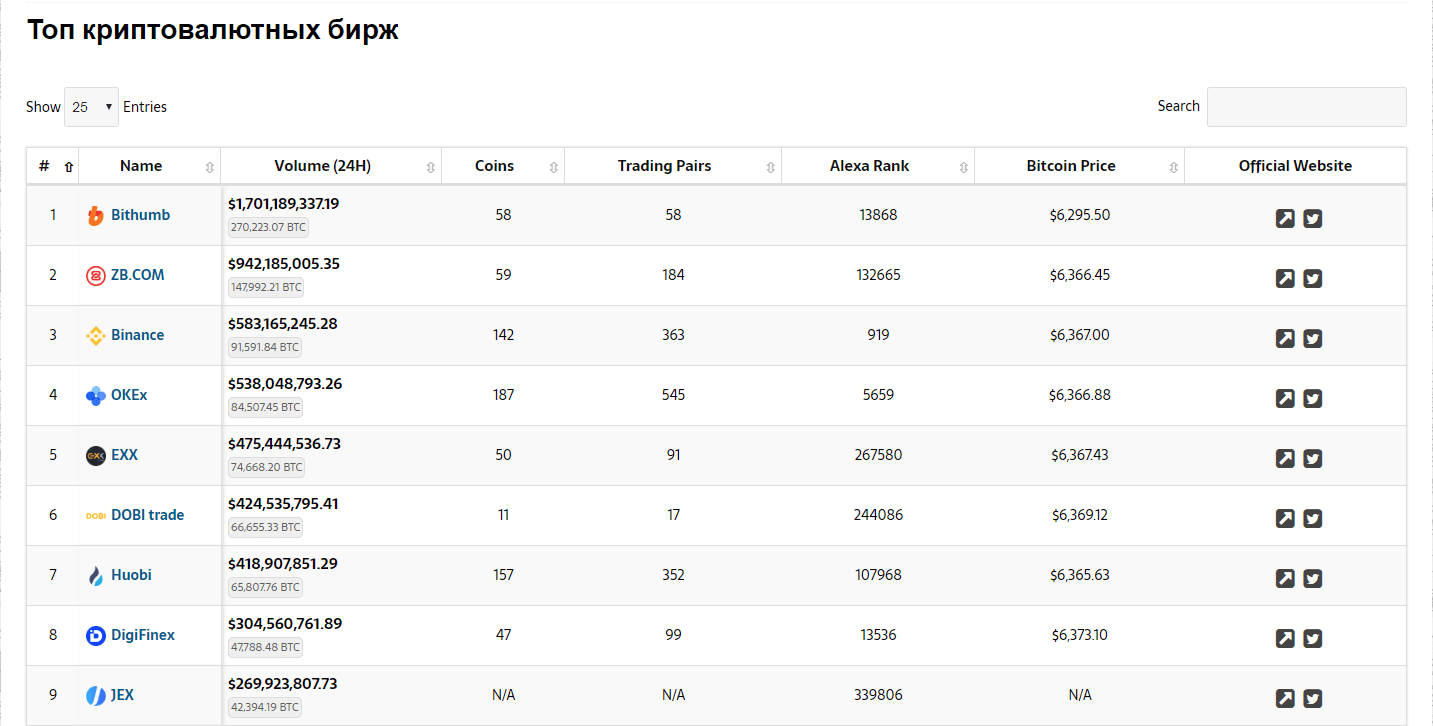Click the Official Website column header
Screen dimensions: 1433x726
(1295, 166)
